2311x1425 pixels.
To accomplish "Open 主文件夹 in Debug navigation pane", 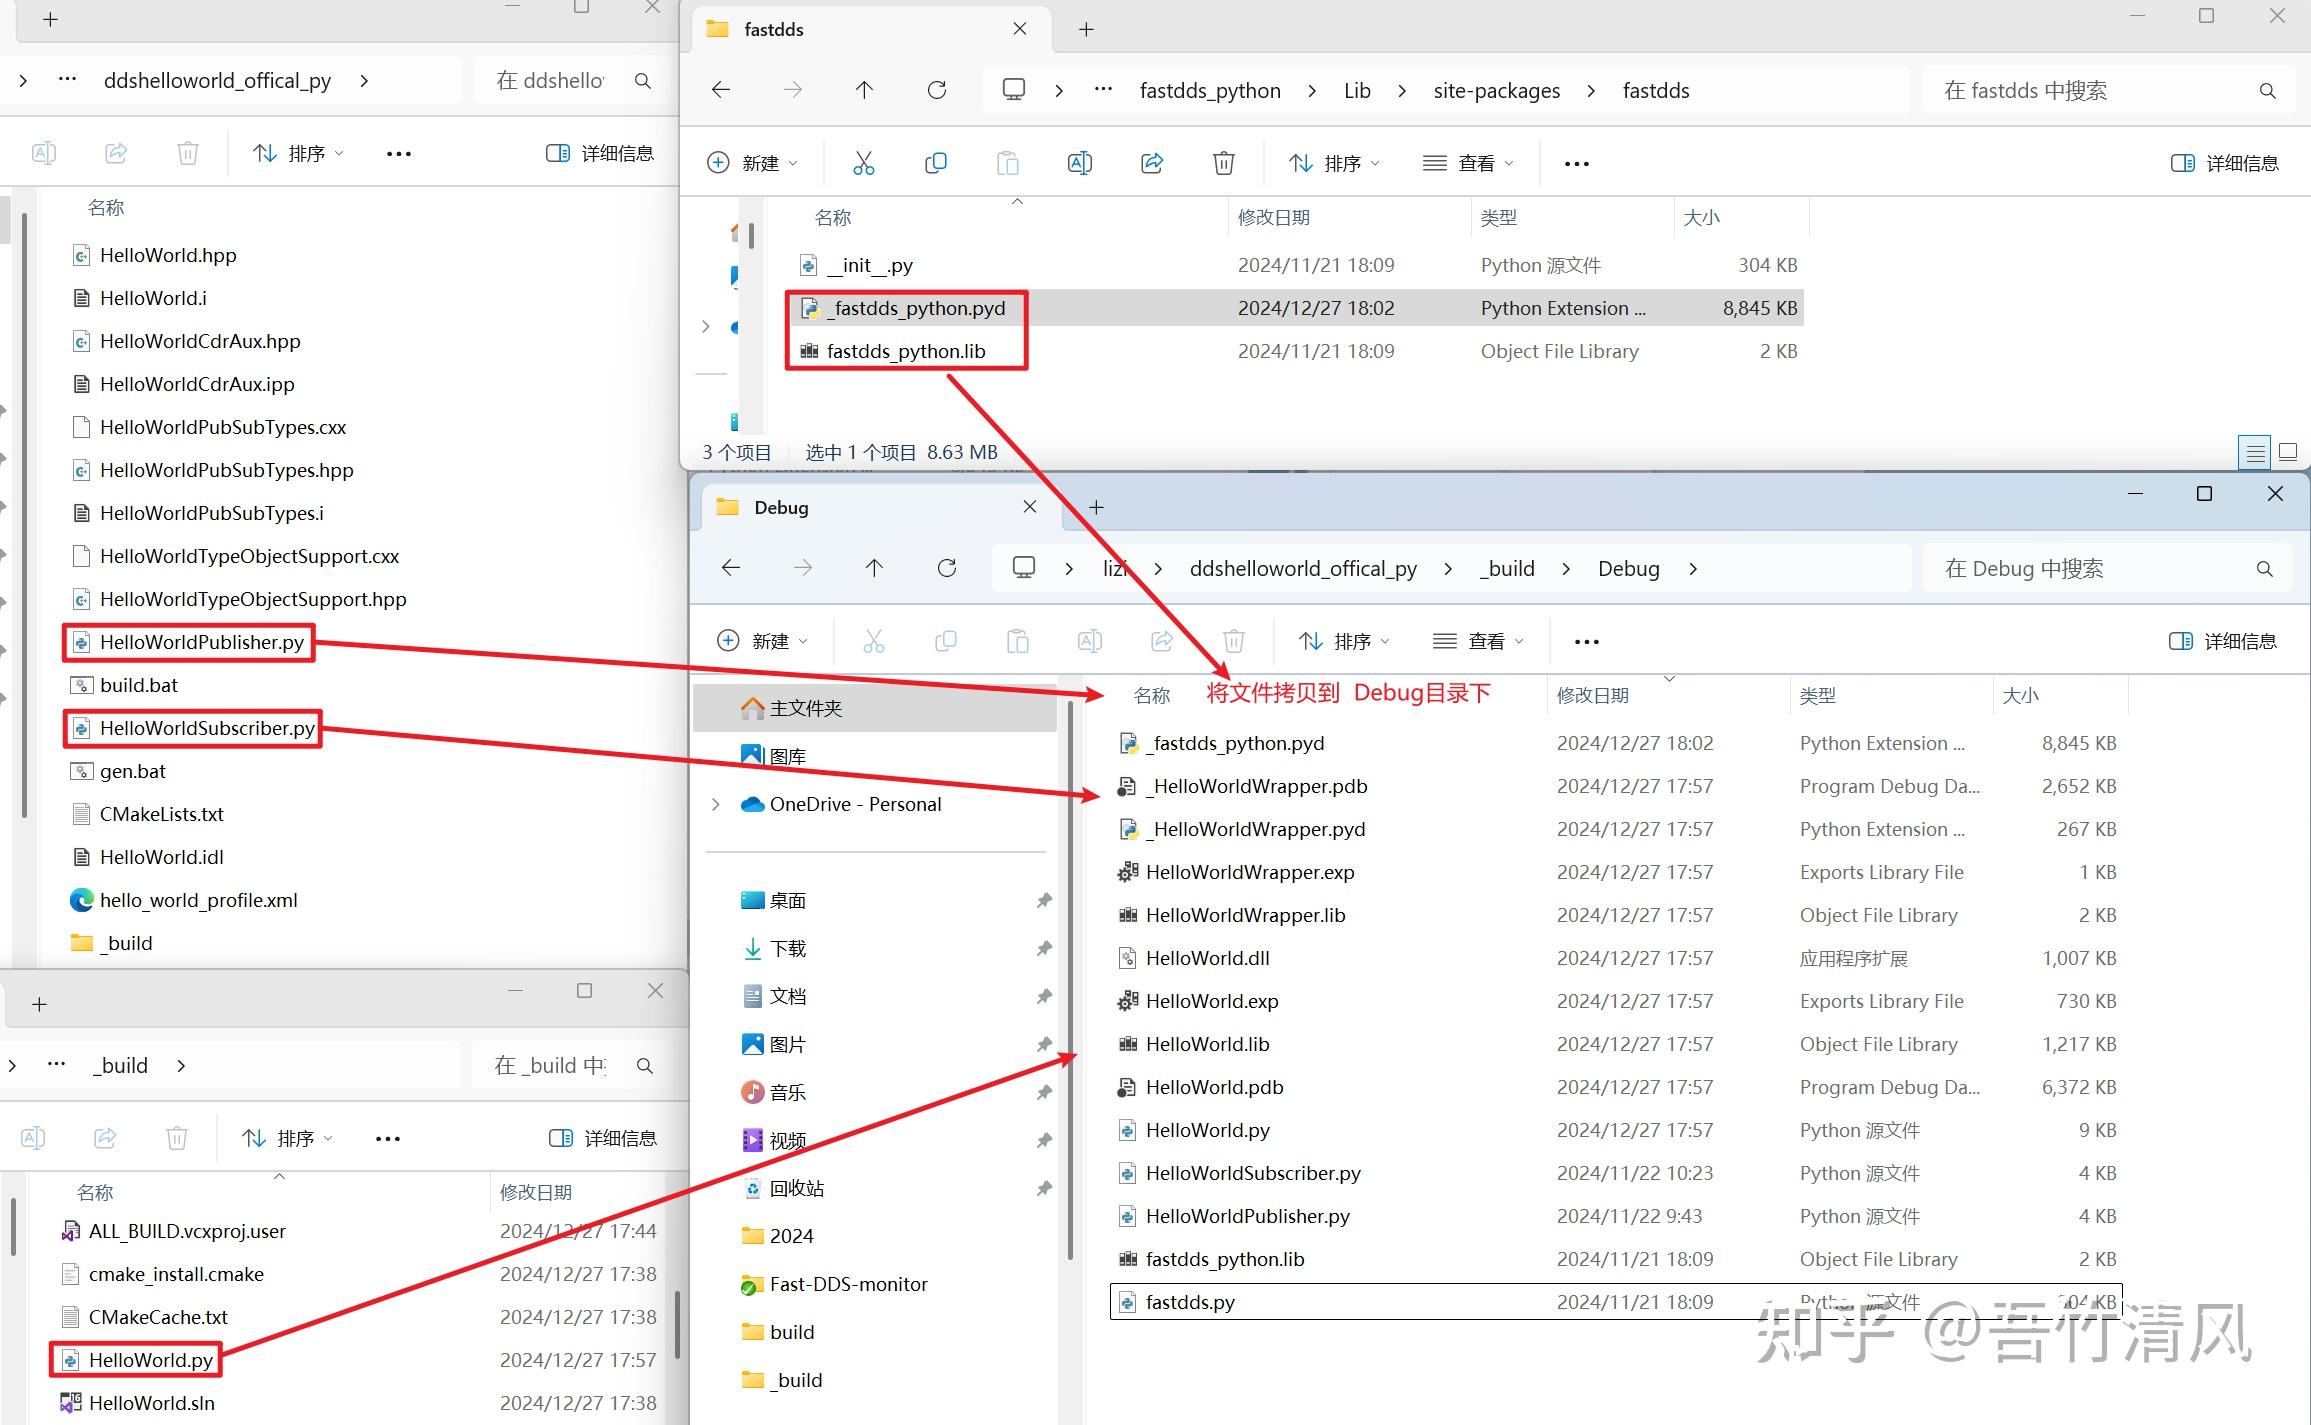I will 876,708.
